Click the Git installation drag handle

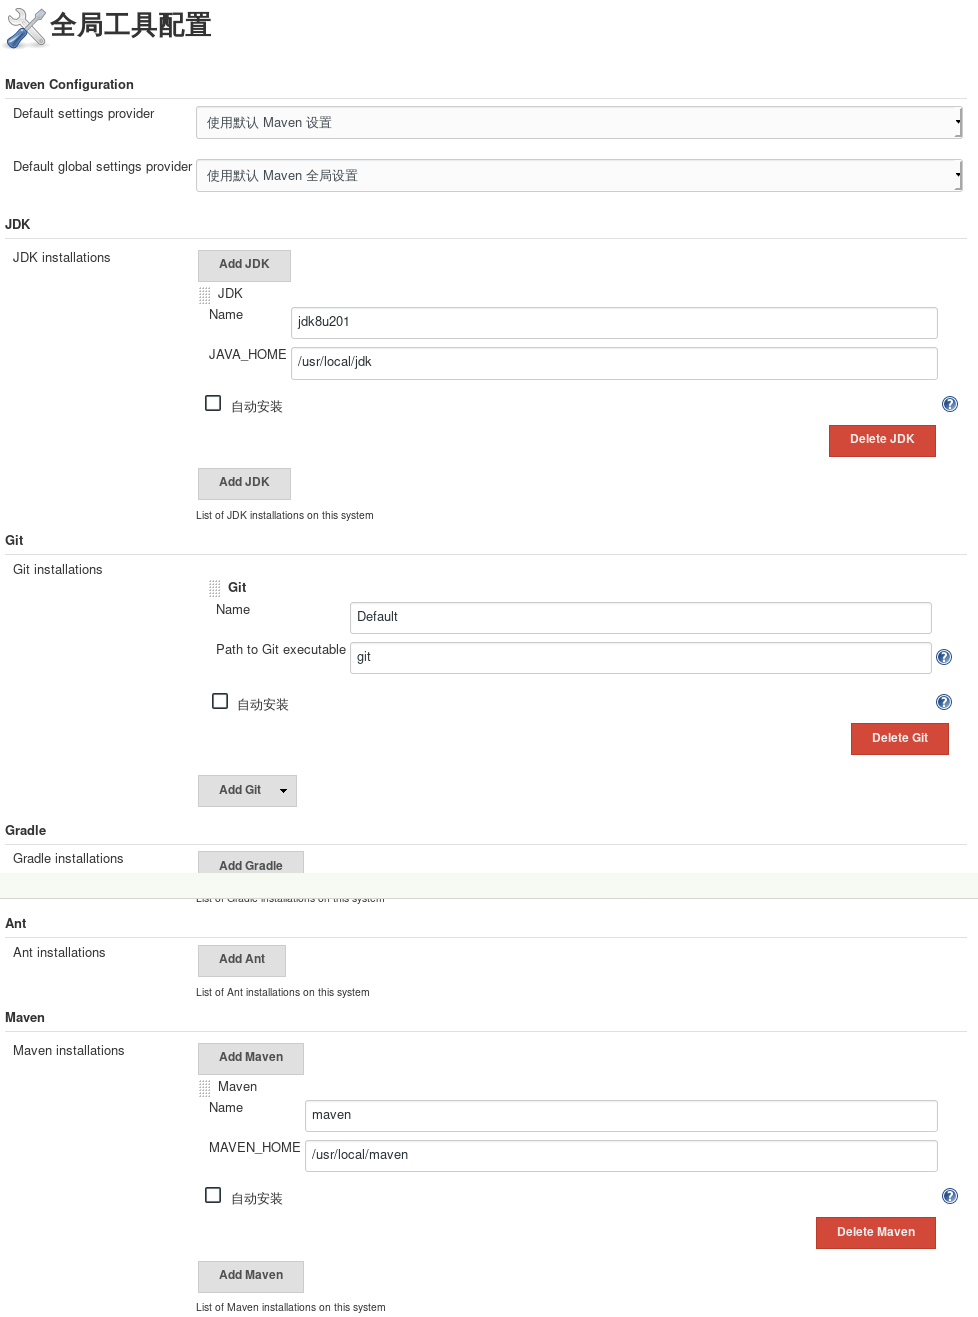click(x=215, y=588)
